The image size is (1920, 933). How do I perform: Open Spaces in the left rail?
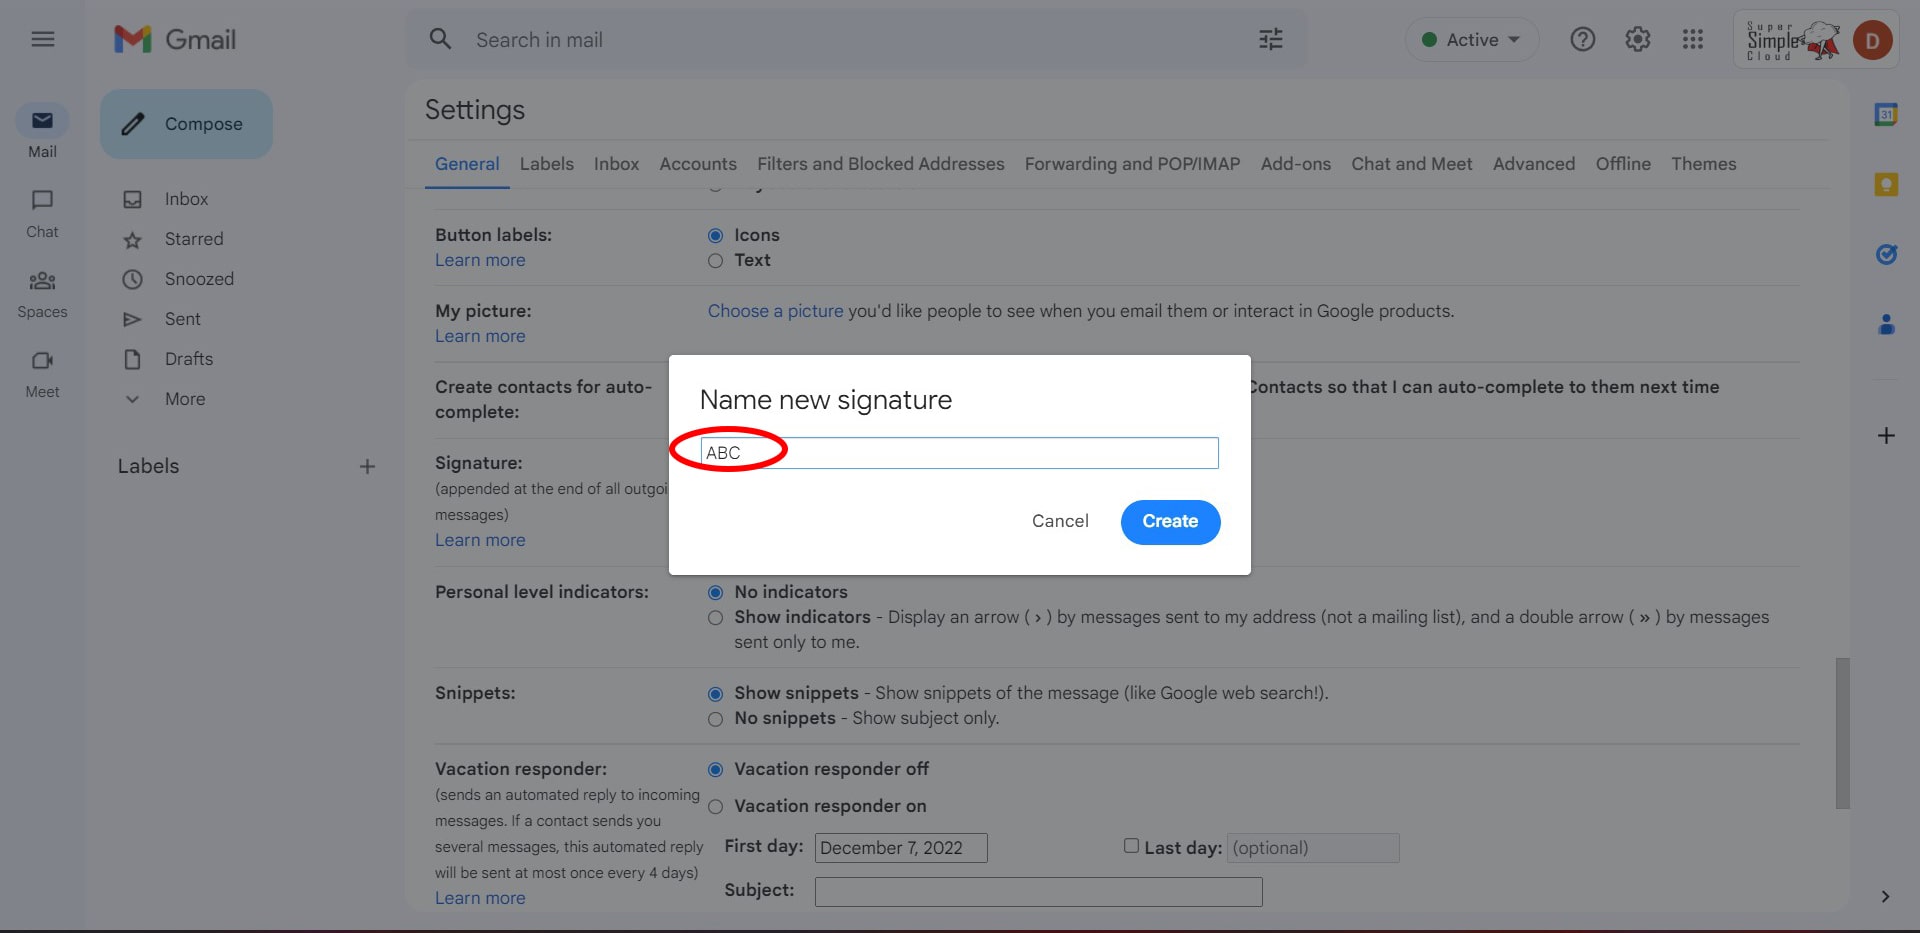42,294
